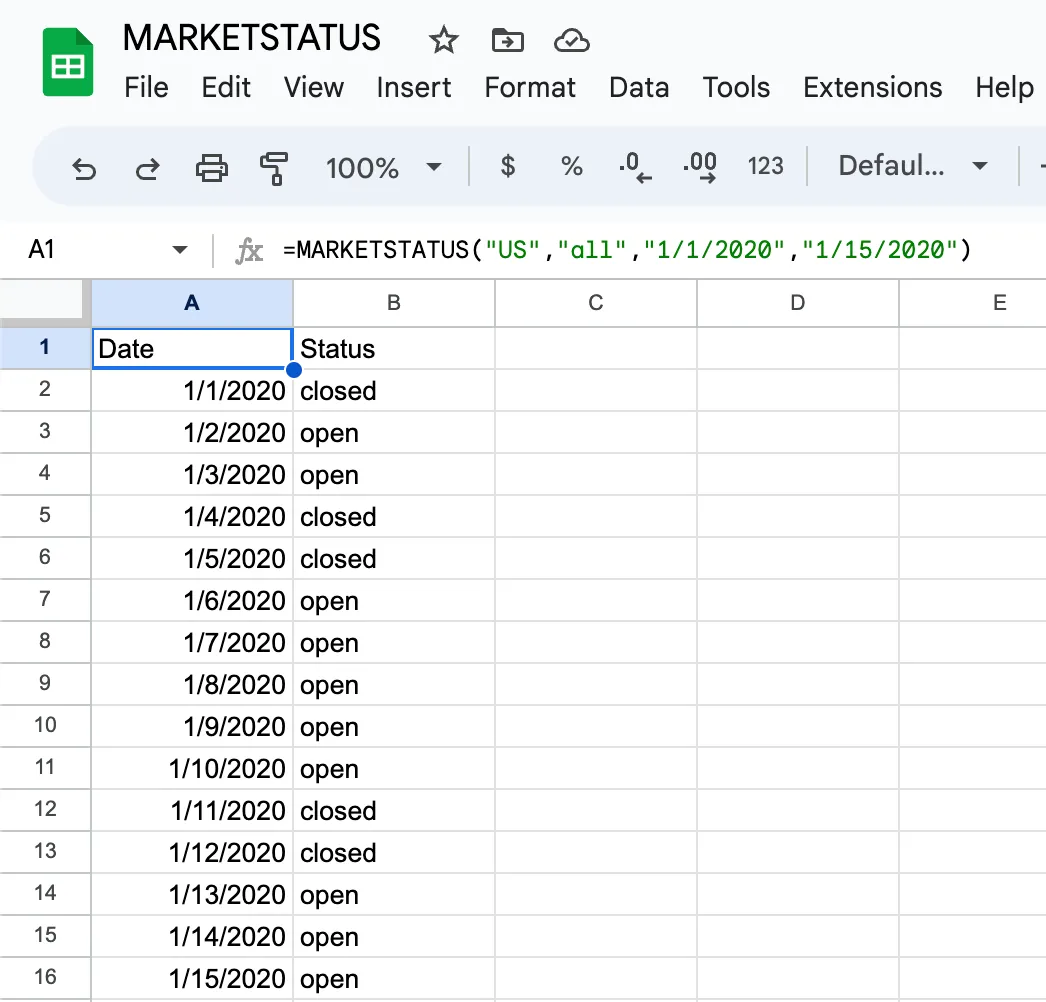Image resolution: width=1046 pixels, height=1002 pixels.
Task: Open the Insert menu
Action: pos(414,87)
